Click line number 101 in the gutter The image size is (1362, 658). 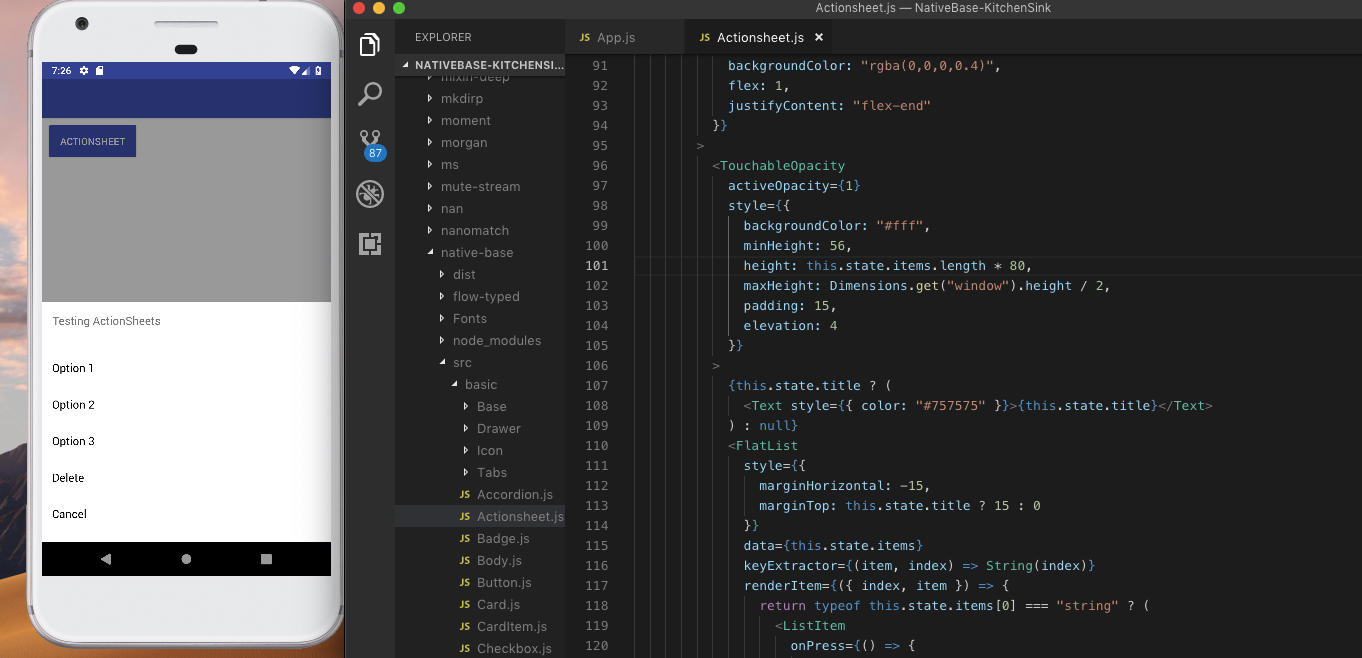pos(596,266)
